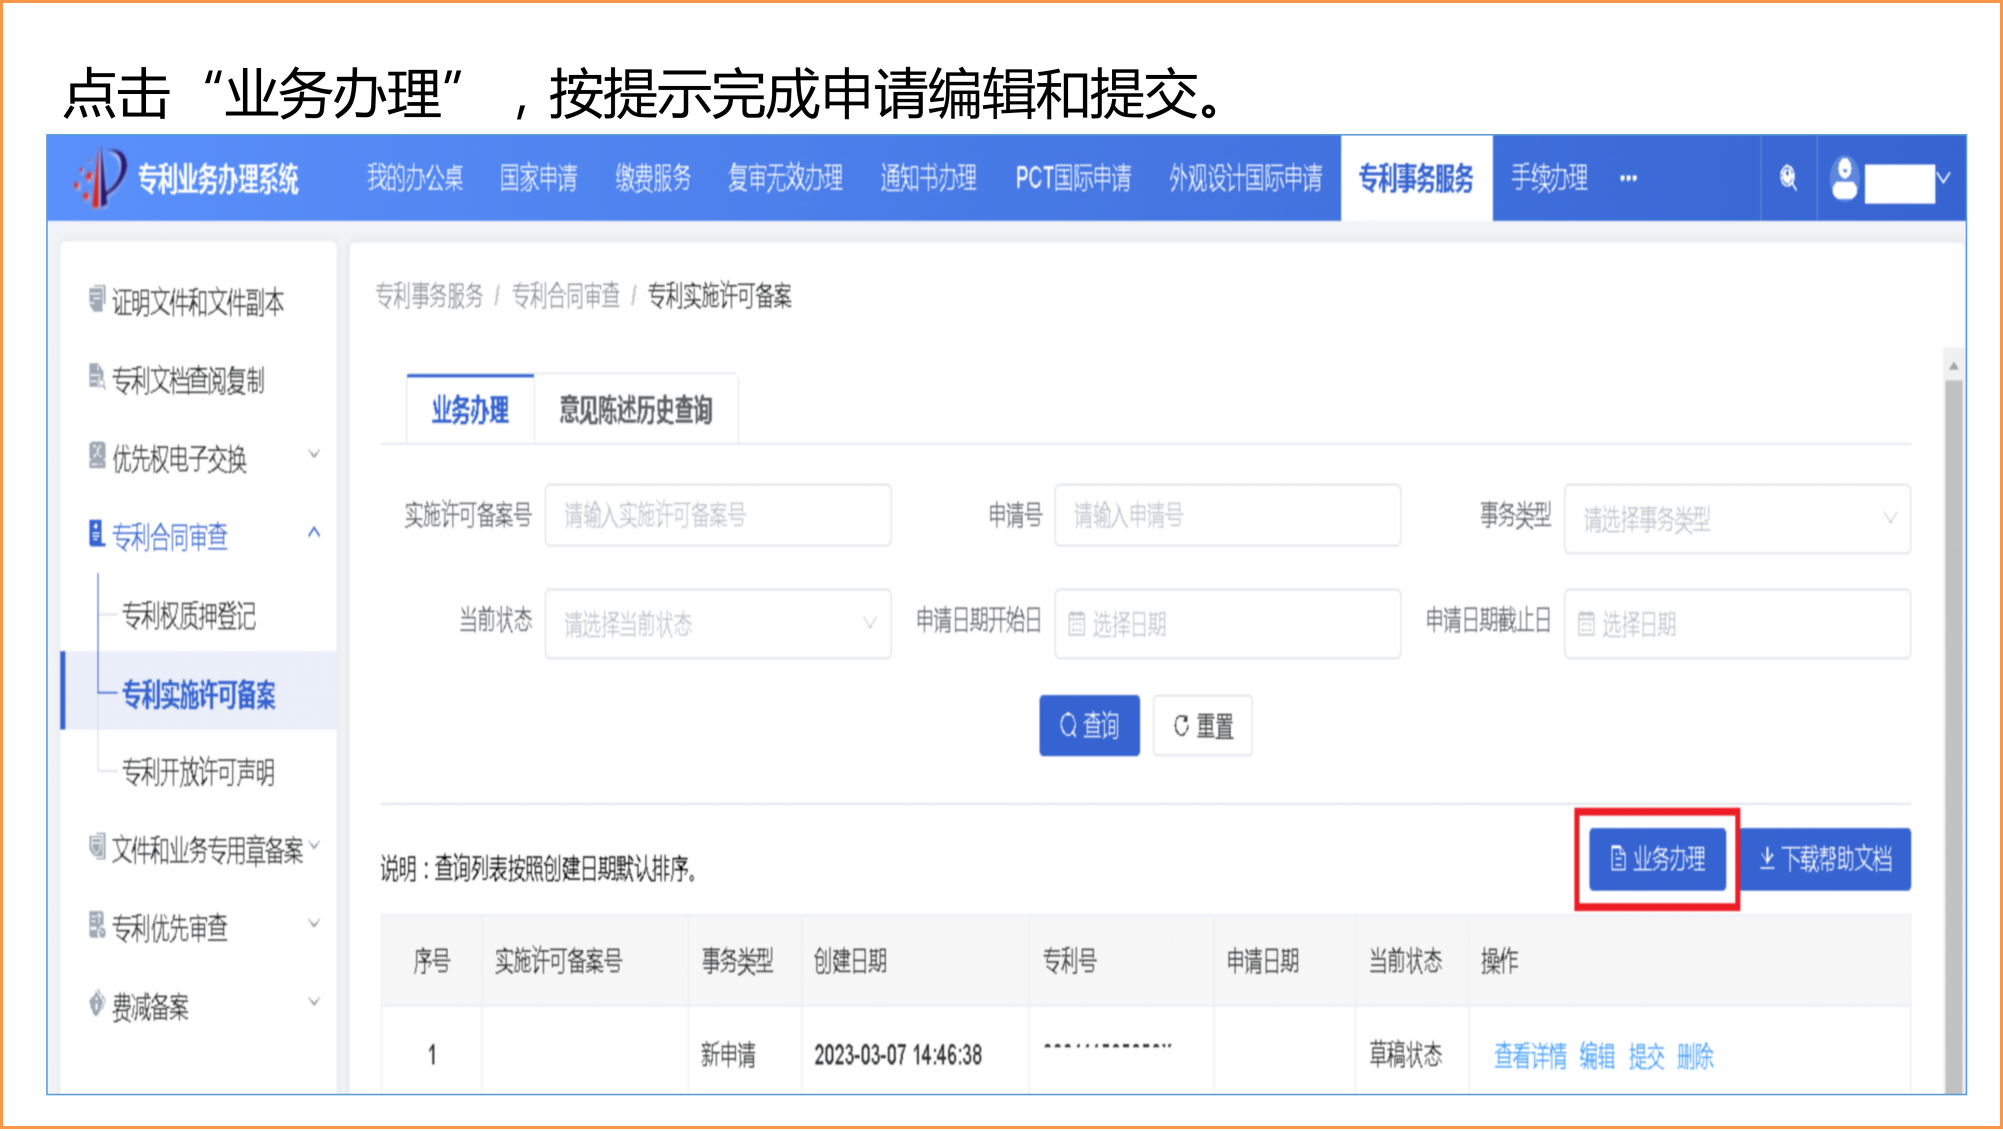The width and height of the screenshot is (2003, 1131).
Task: Click the reset icon on the 重置 button
Action: 1180,725
